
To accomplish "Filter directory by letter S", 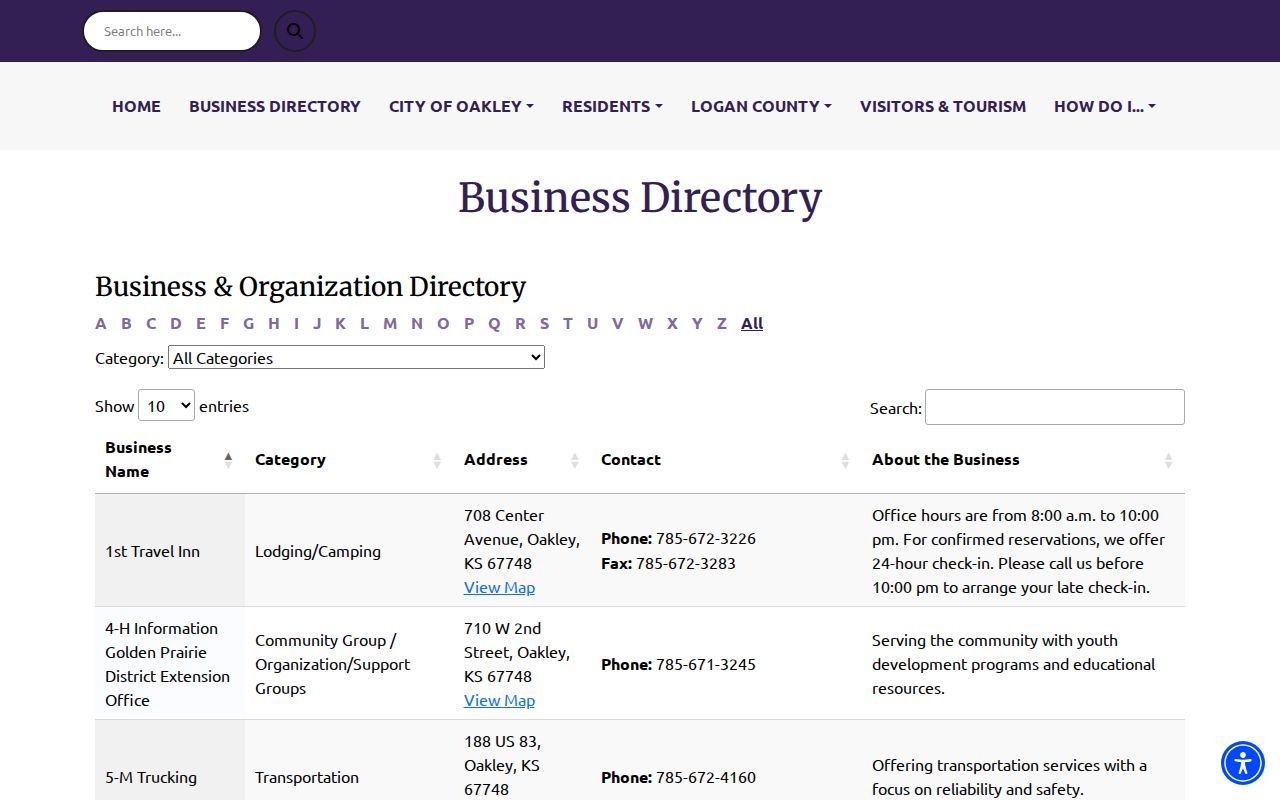I will [x=544, y=323].
